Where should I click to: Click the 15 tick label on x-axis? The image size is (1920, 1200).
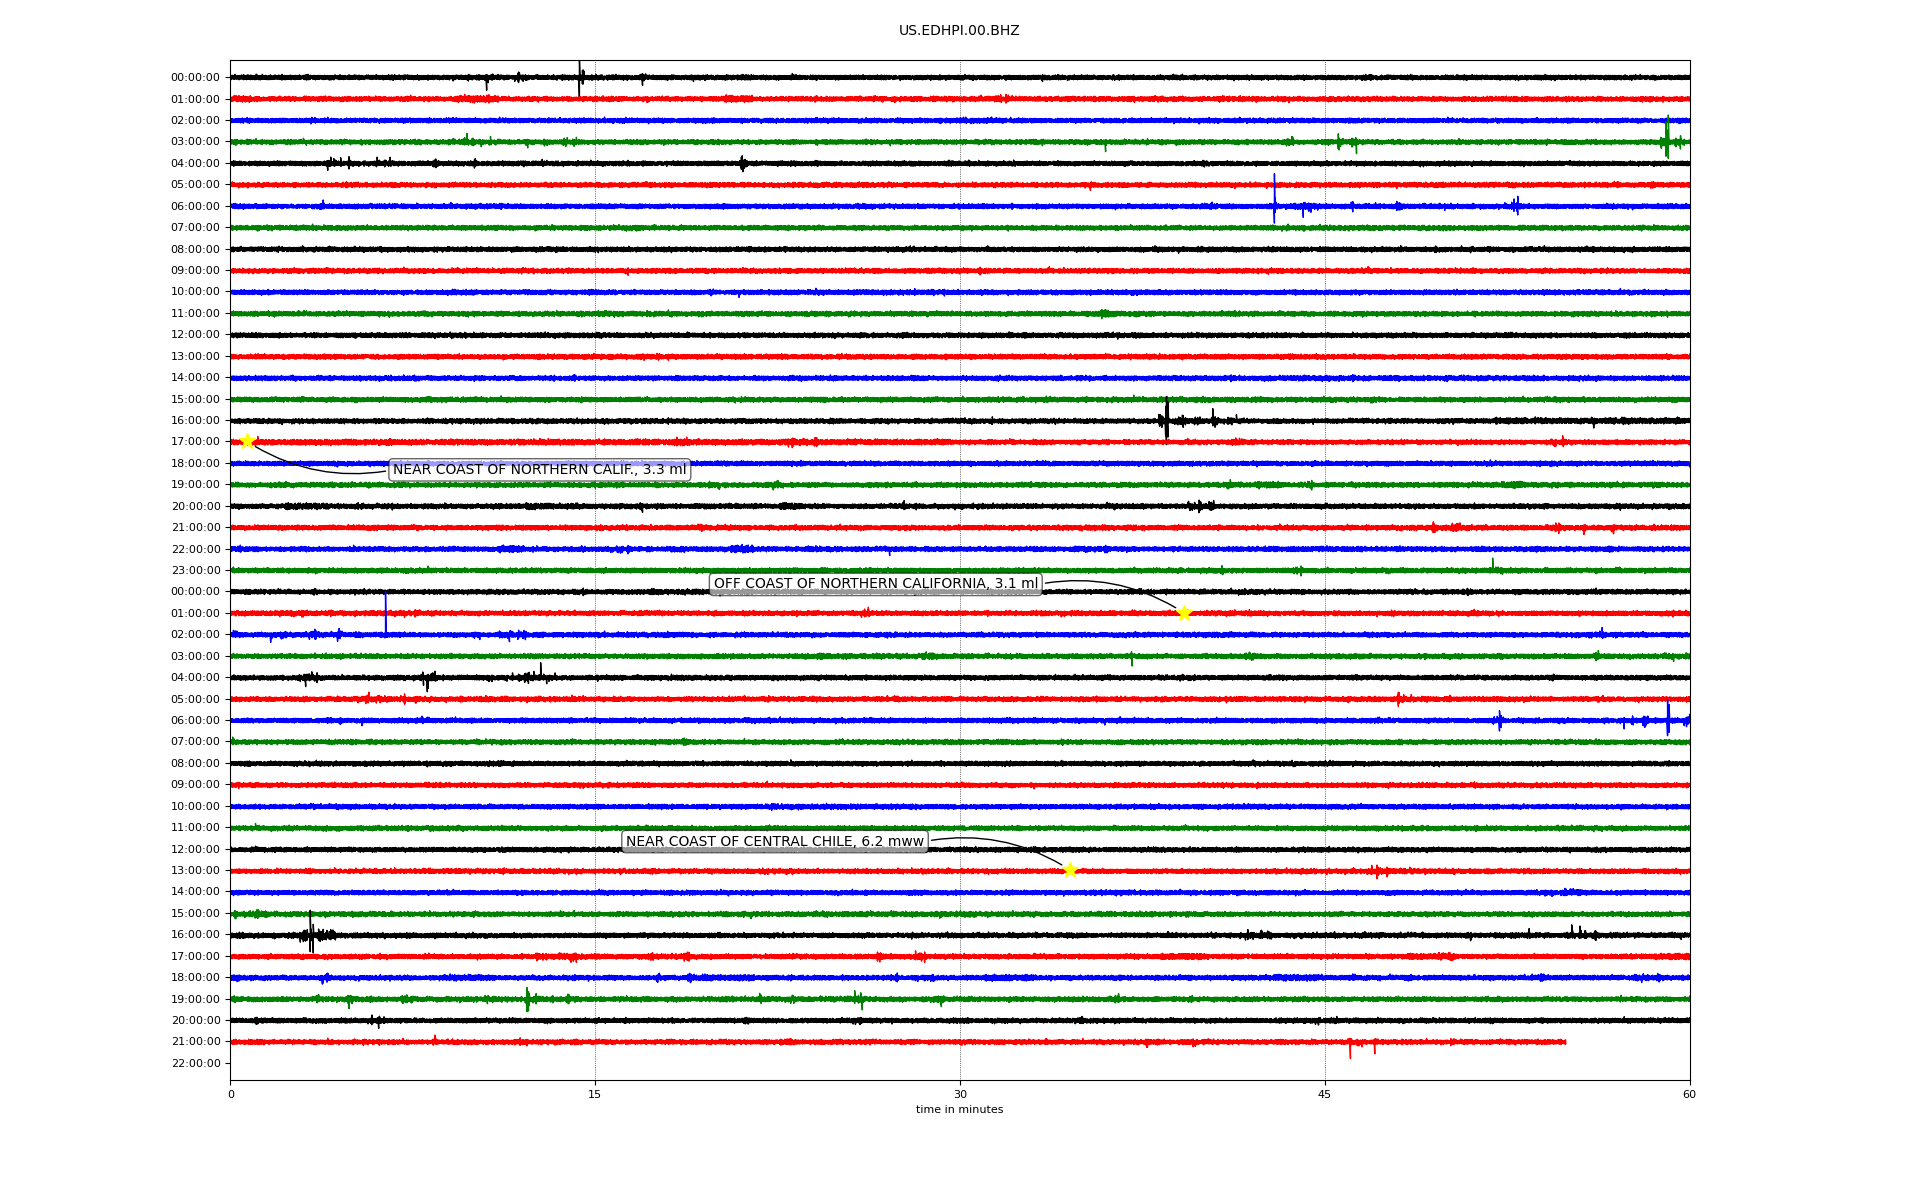pyautogui.click(x=595, y=1094)
